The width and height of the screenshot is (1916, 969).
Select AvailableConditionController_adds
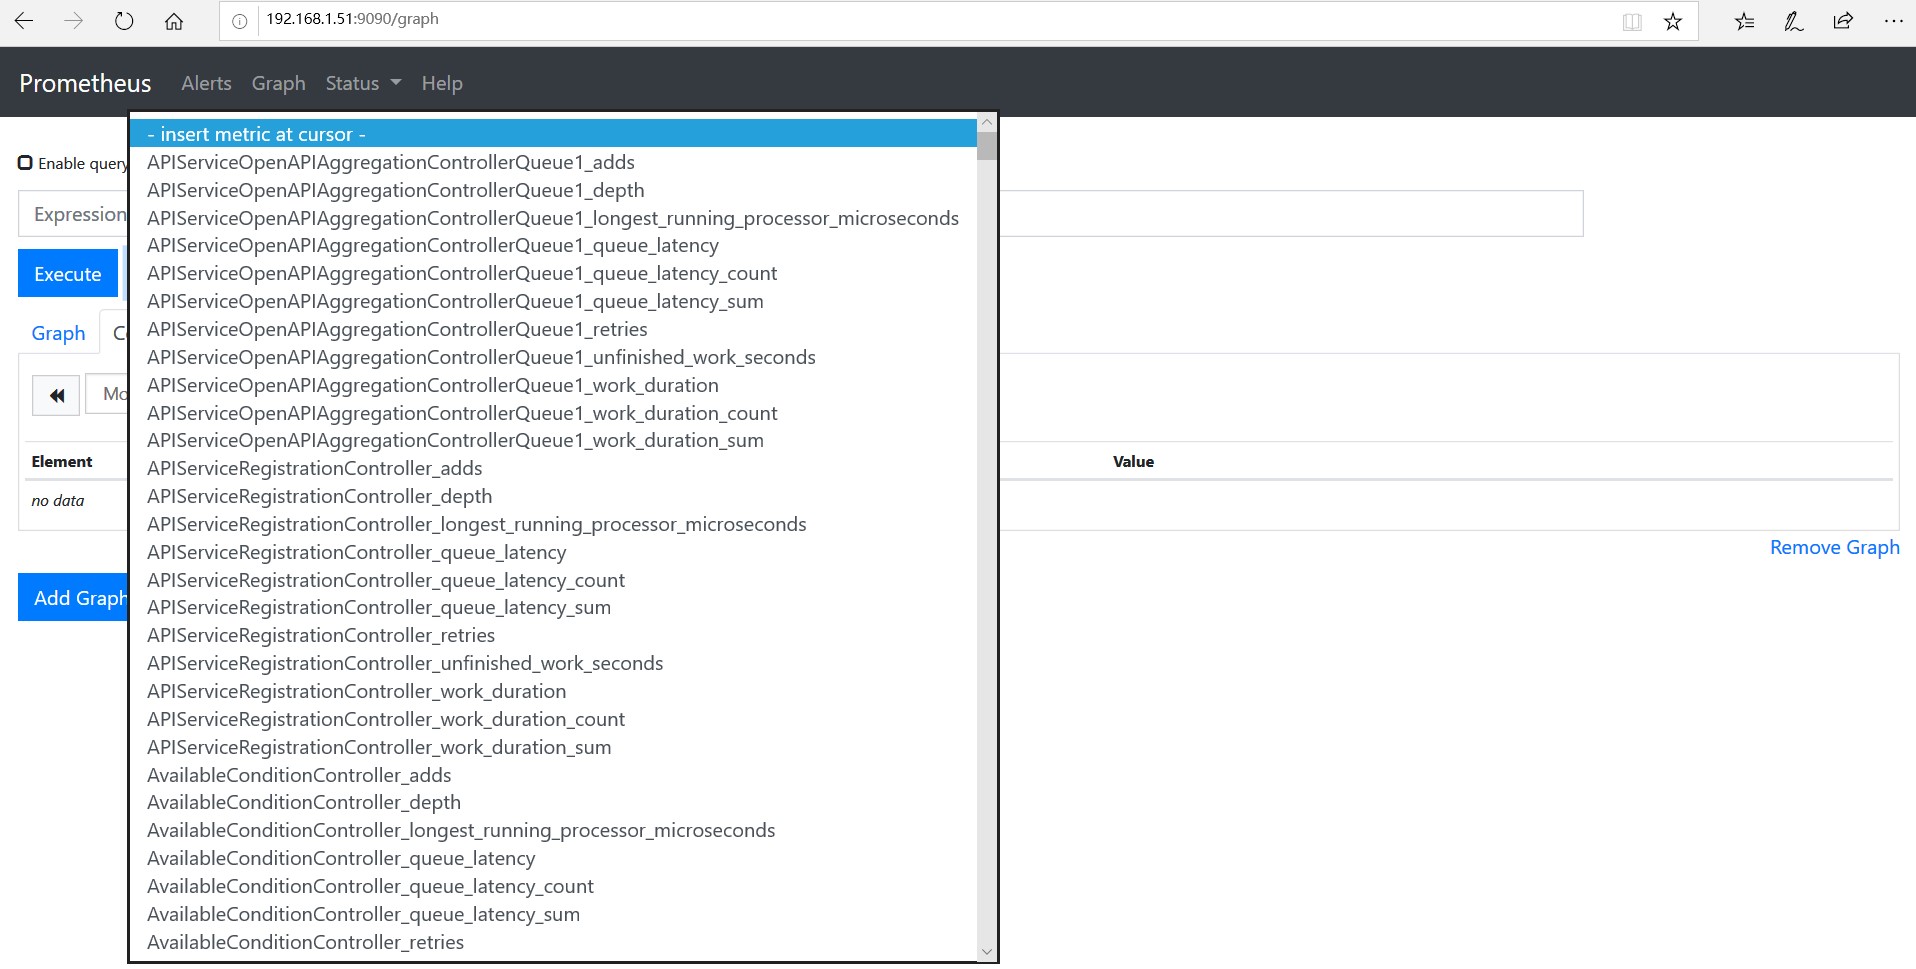[553, 775]
